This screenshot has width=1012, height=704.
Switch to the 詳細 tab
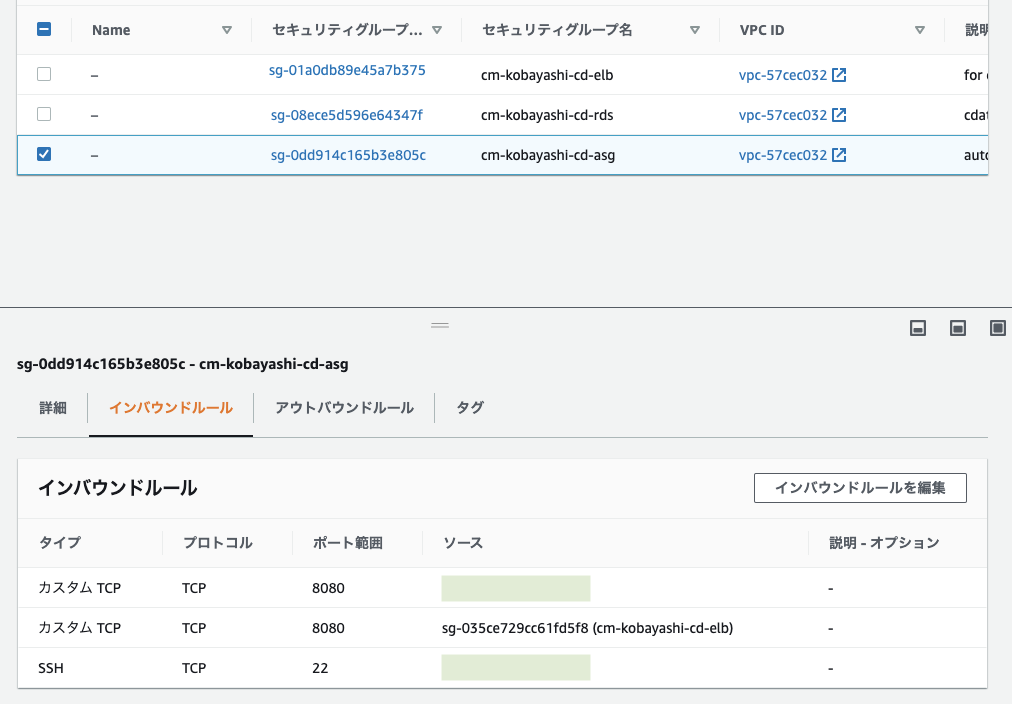[51, 407]
